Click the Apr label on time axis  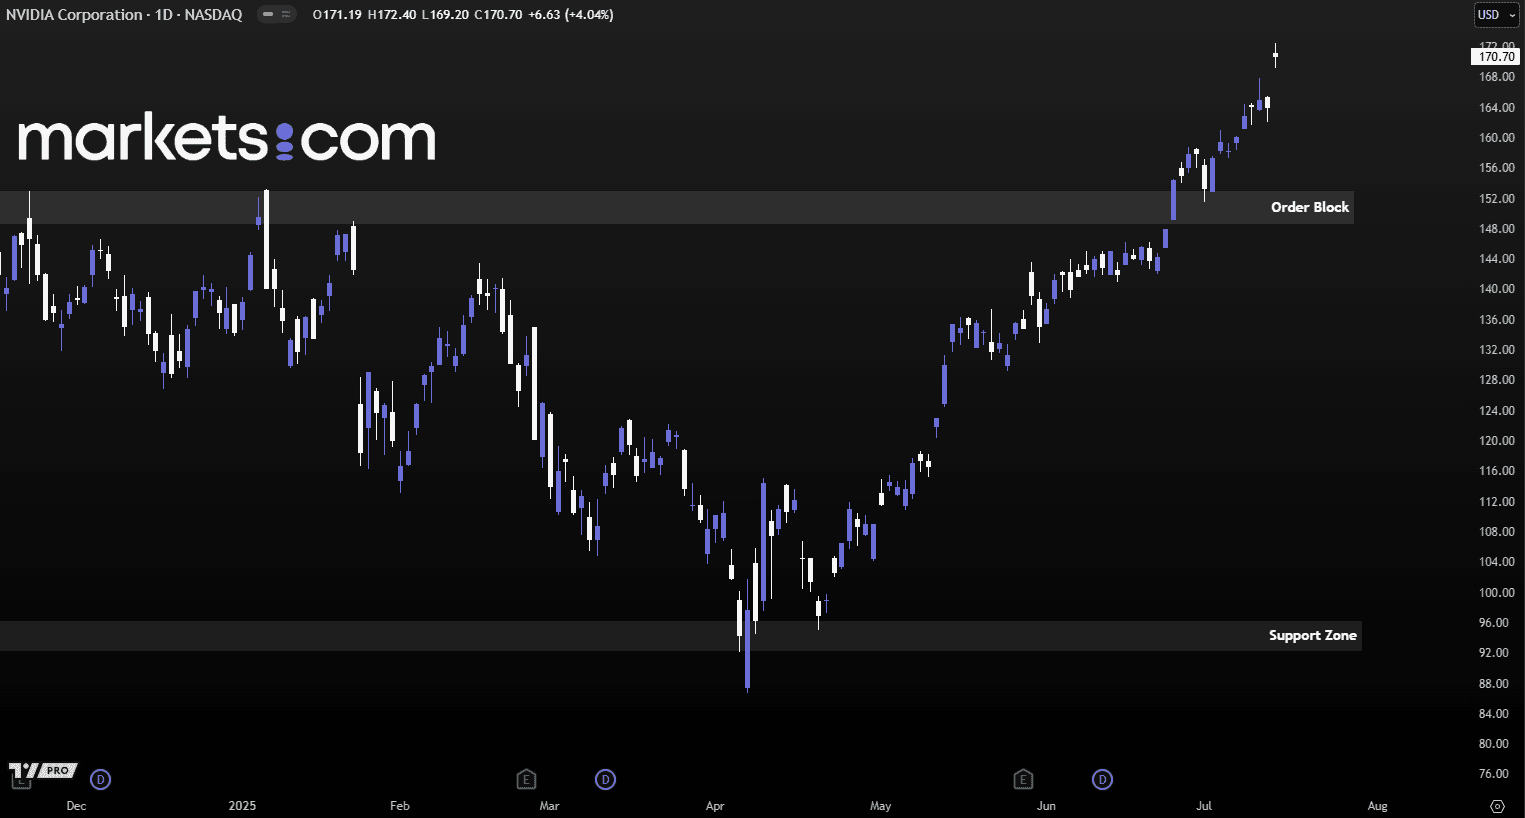(715, 806)
